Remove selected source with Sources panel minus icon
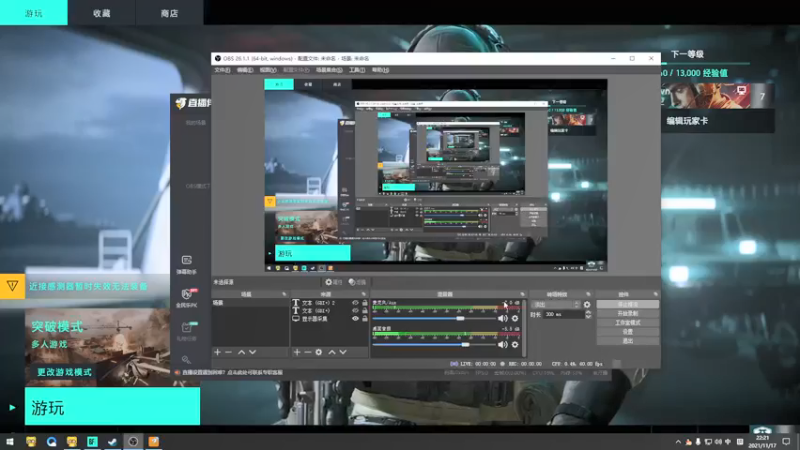The image size is (800, 450). [308, 352]
